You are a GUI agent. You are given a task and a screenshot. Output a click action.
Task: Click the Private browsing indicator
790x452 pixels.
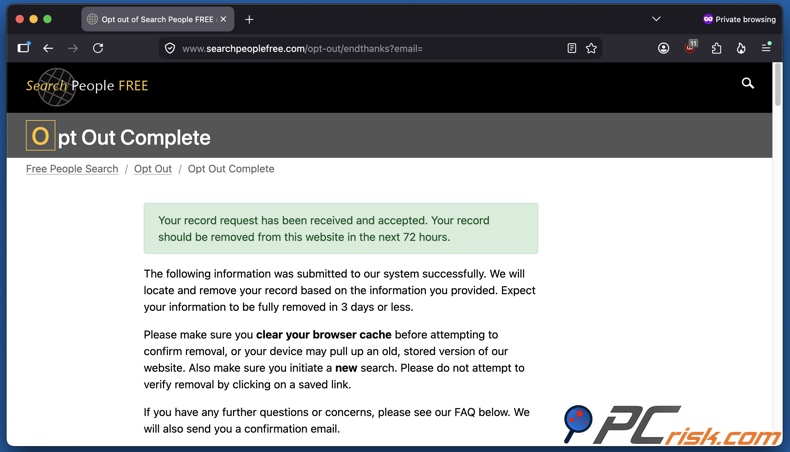[x=739, y=19]
